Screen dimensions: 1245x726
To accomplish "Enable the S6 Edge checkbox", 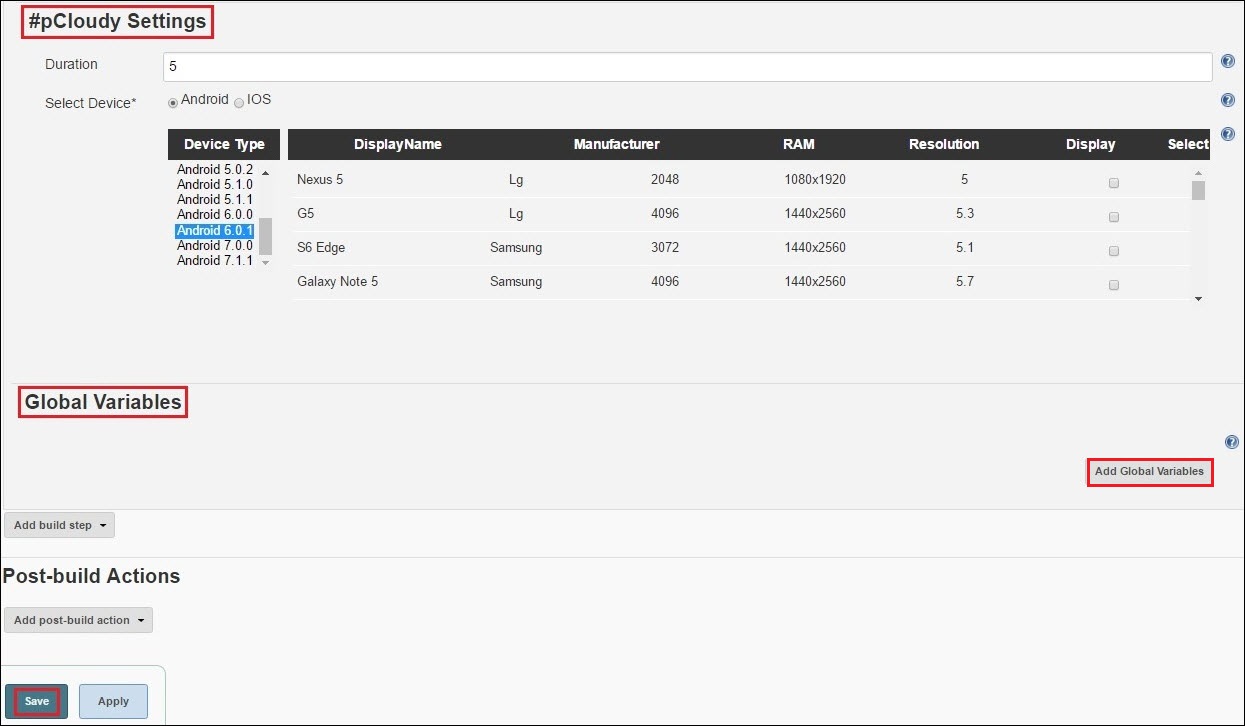I will pos(1114,251).
